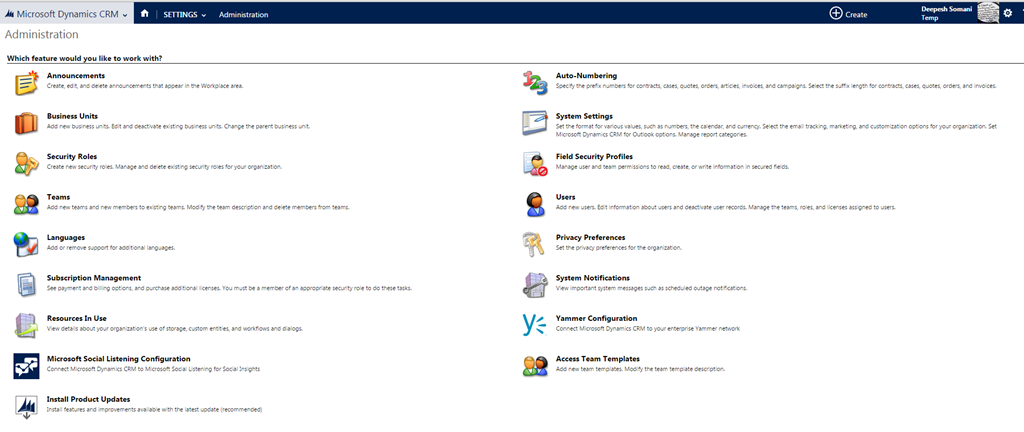Open the Users link

565,197
